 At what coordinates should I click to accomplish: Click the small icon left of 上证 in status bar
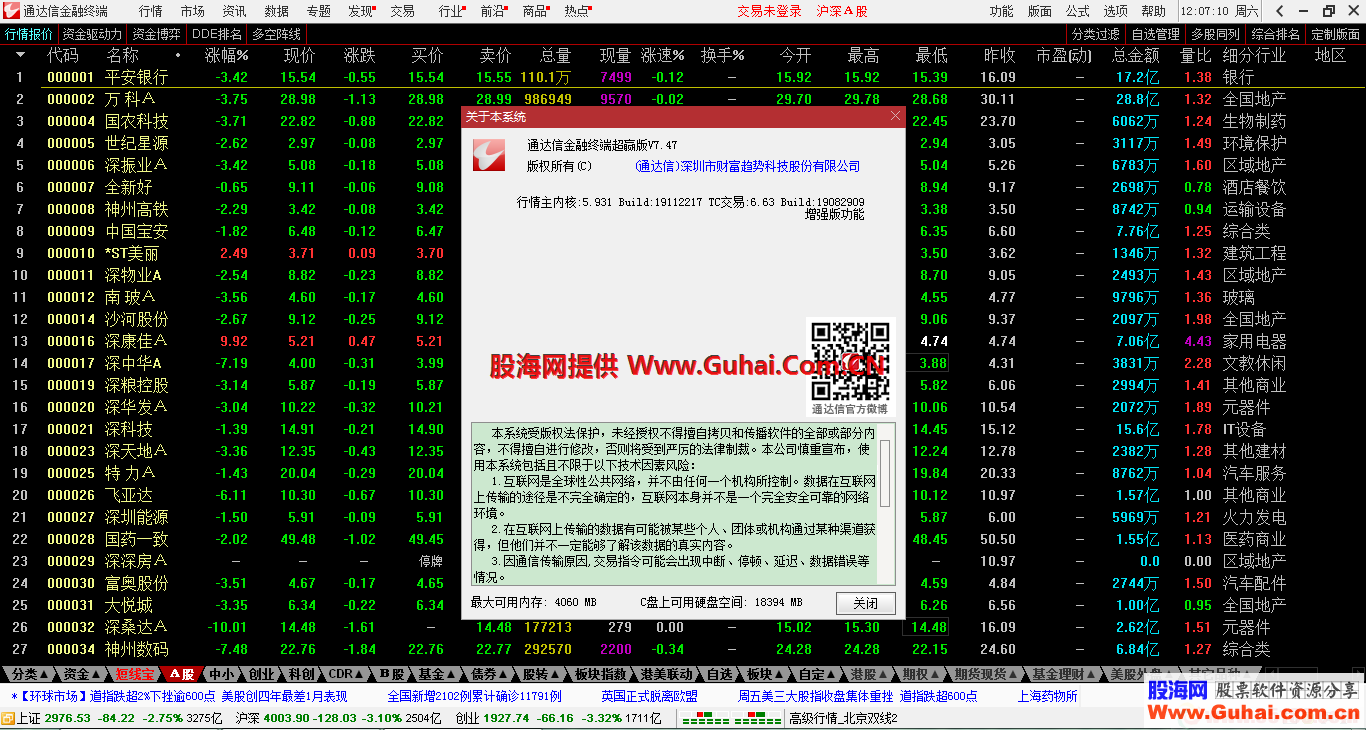[x=8, y=718]
